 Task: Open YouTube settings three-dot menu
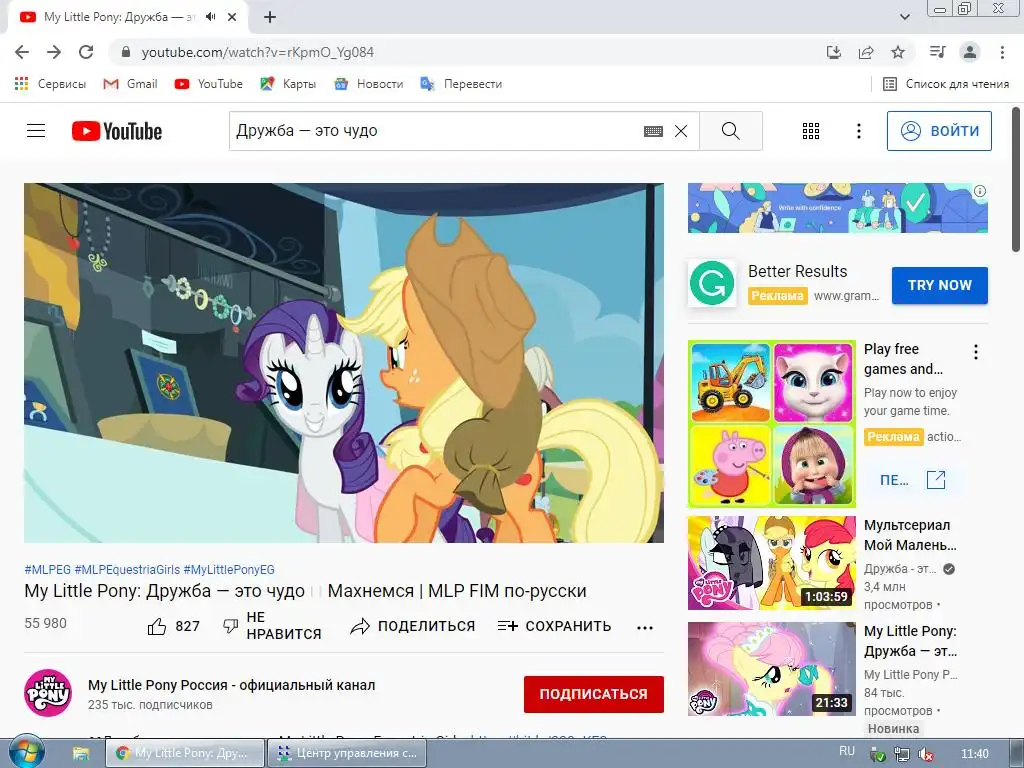click(859, 131)
